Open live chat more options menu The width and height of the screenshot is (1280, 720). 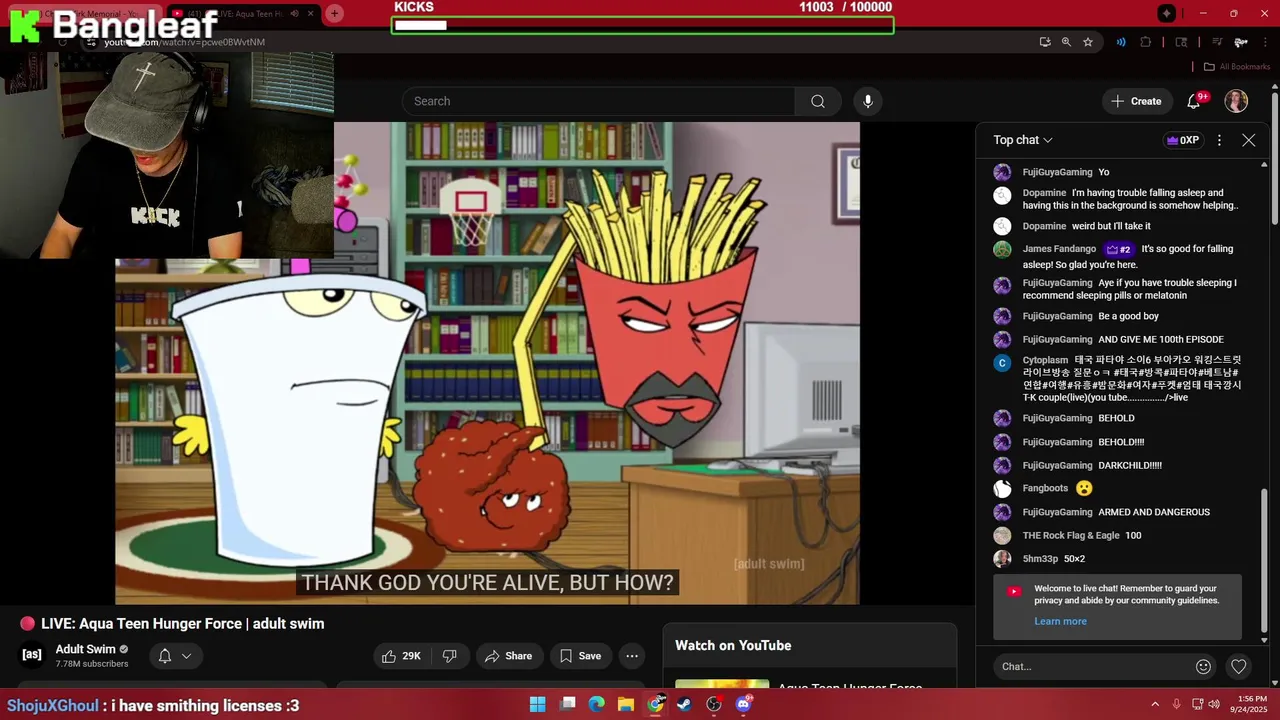pyautogui.click(x=1219, y=140)
